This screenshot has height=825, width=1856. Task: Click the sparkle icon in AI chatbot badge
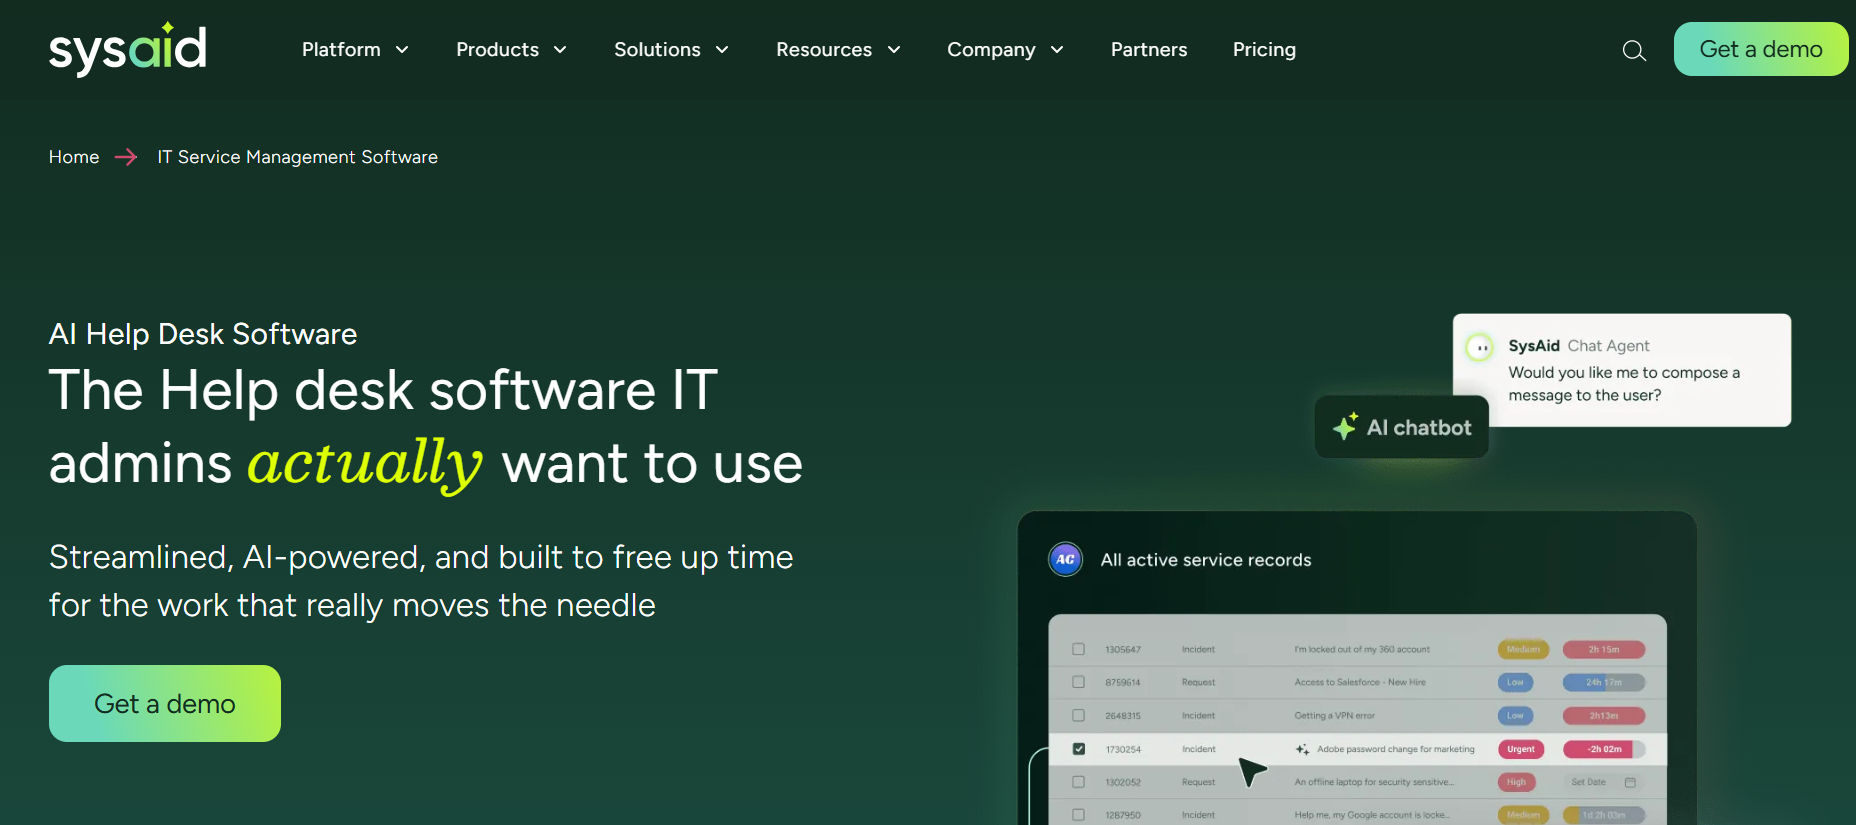point(1345,427)
